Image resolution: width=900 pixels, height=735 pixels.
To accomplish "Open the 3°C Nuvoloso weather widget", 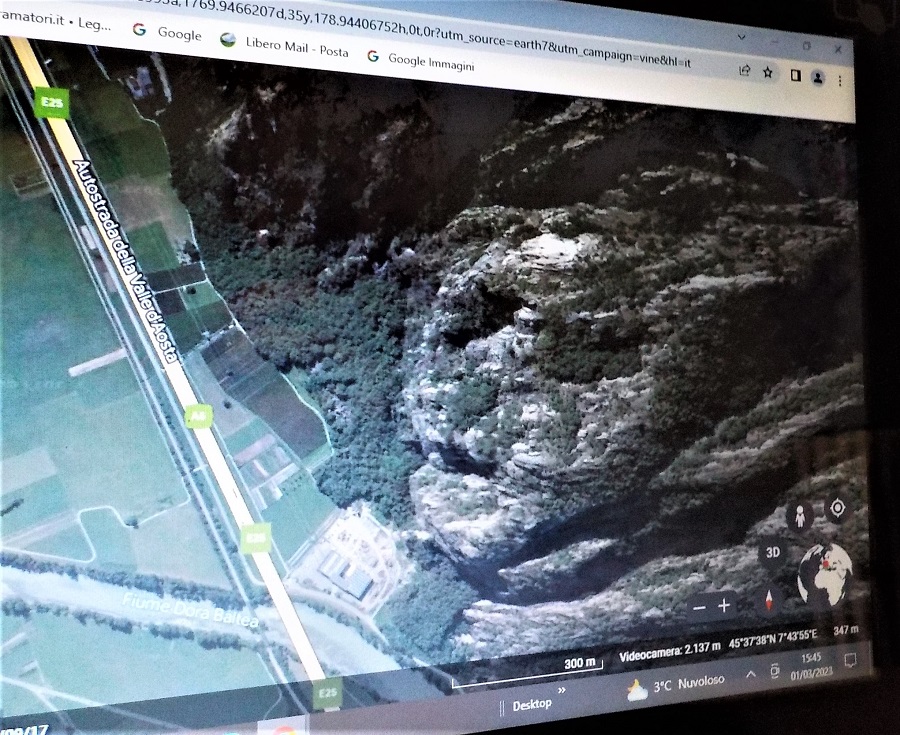I will pos(675,686).
